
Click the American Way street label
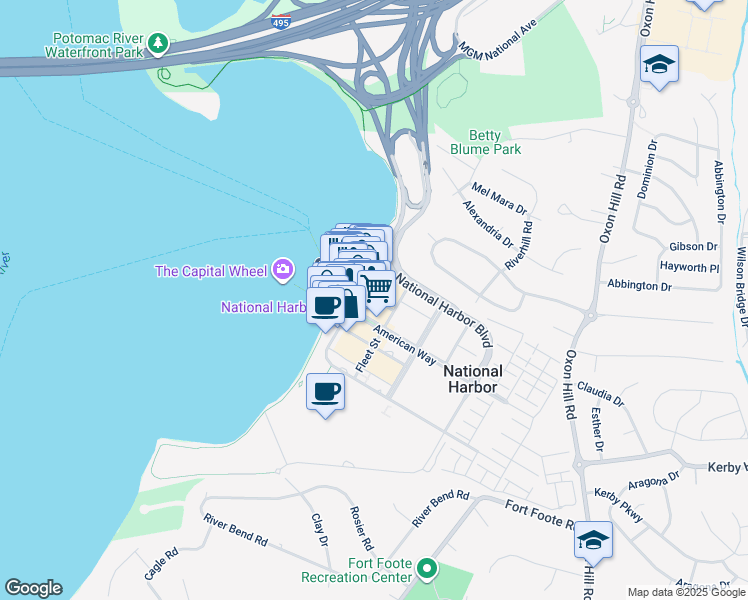coord(405,345)
